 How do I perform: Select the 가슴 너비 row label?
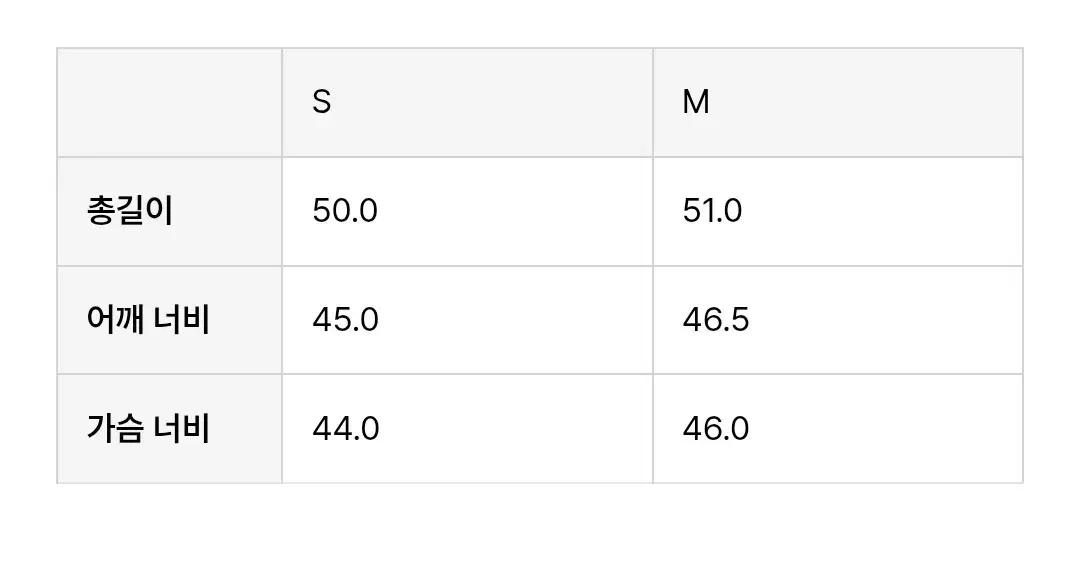click(148, 429)
